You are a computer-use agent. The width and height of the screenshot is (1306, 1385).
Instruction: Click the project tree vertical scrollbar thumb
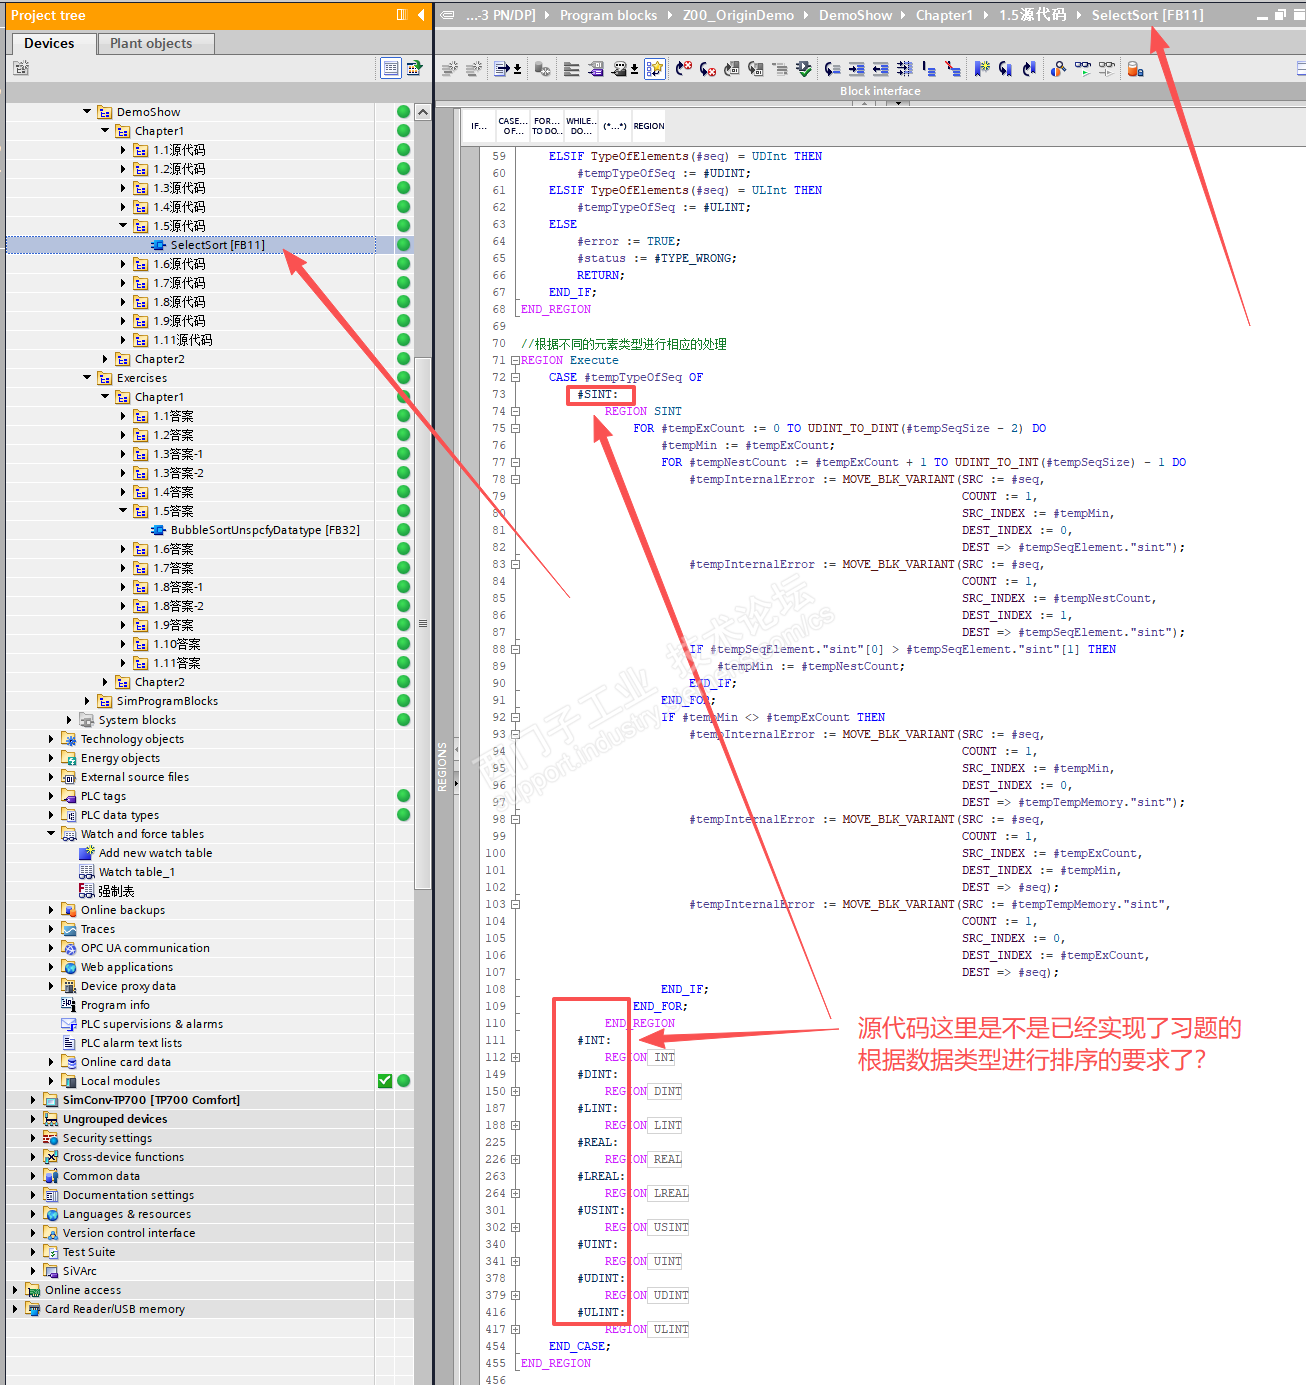tap(423, 623)
